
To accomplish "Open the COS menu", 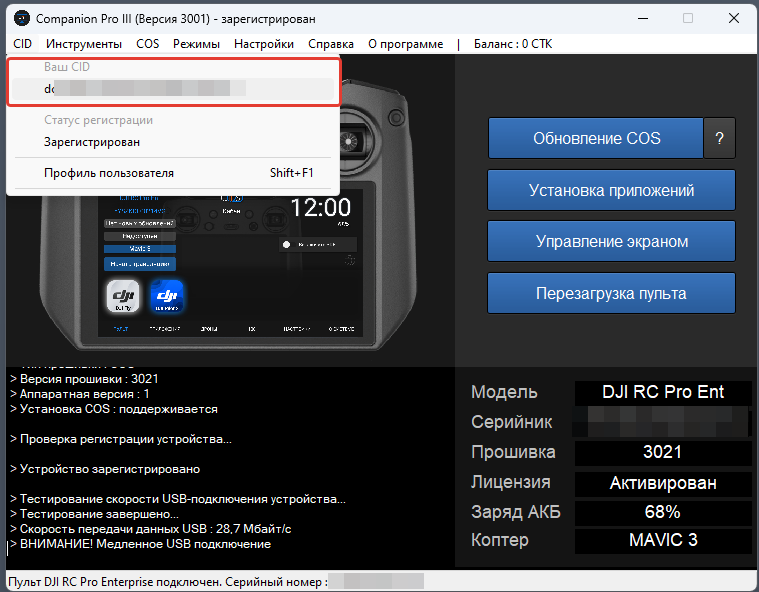I will (148, 44).
